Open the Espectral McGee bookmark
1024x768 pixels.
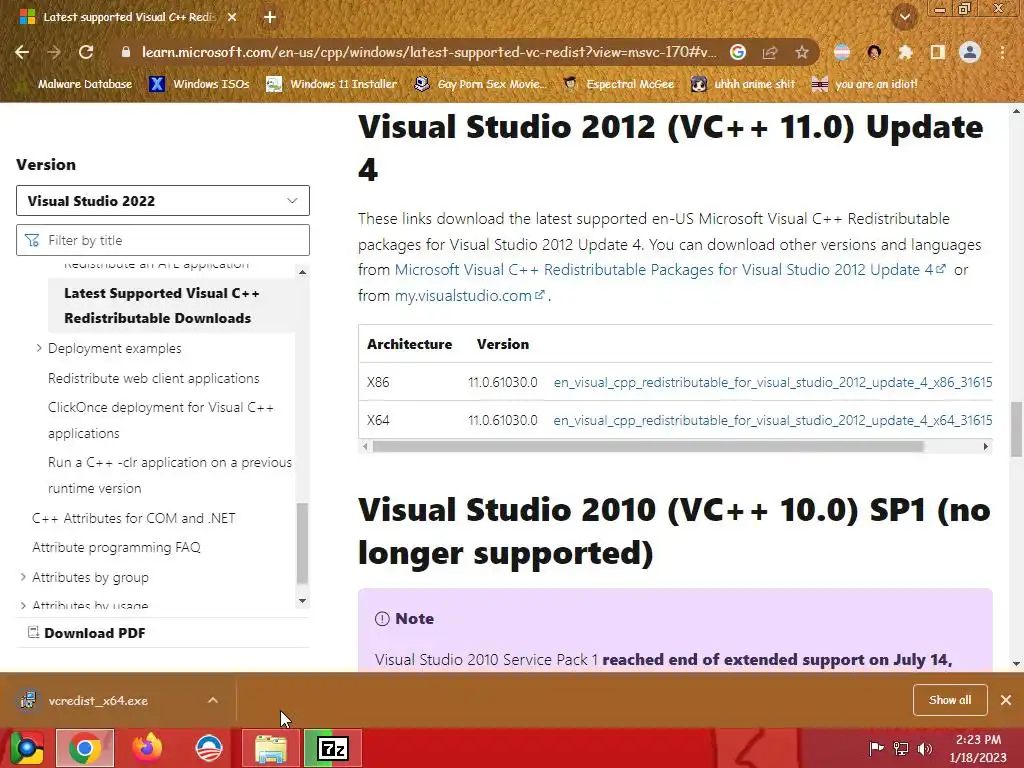click(x=618, y=84)
